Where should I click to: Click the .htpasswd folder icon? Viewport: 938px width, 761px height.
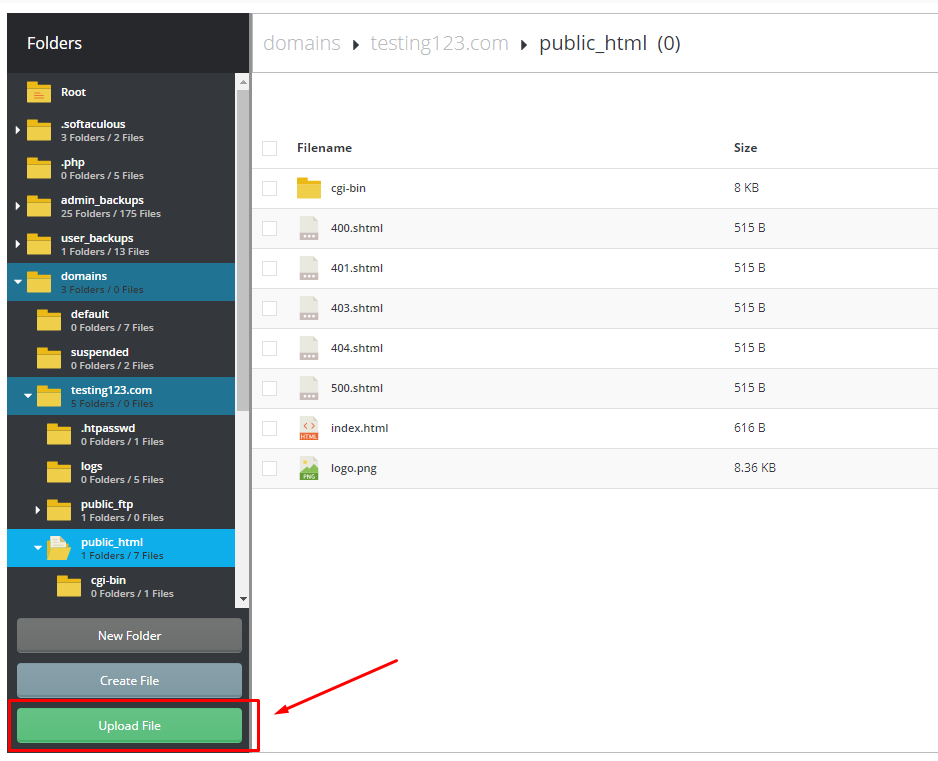[x=59, y=434]
